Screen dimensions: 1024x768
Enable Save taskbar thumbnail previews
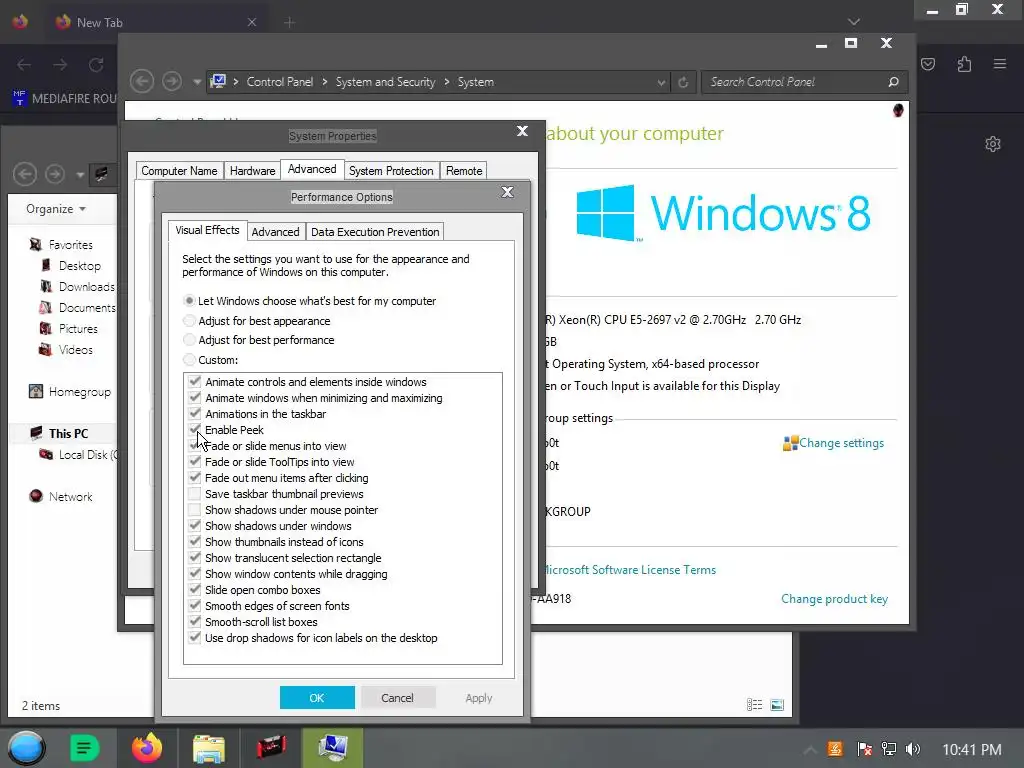pos(195,494)
